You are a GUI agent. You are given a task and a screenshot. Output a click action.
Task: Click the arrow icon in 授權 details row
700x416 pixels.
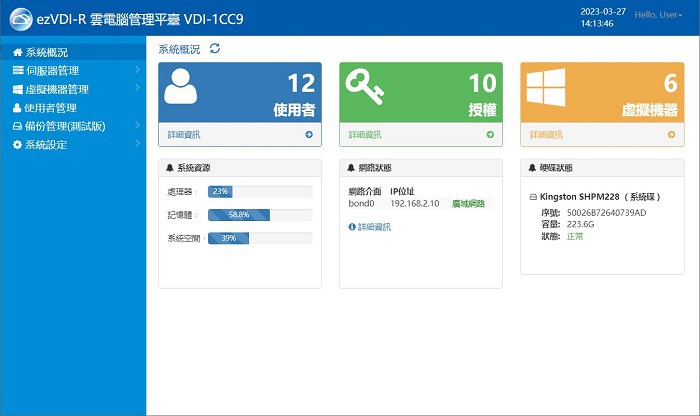click(x=489, y=134)
